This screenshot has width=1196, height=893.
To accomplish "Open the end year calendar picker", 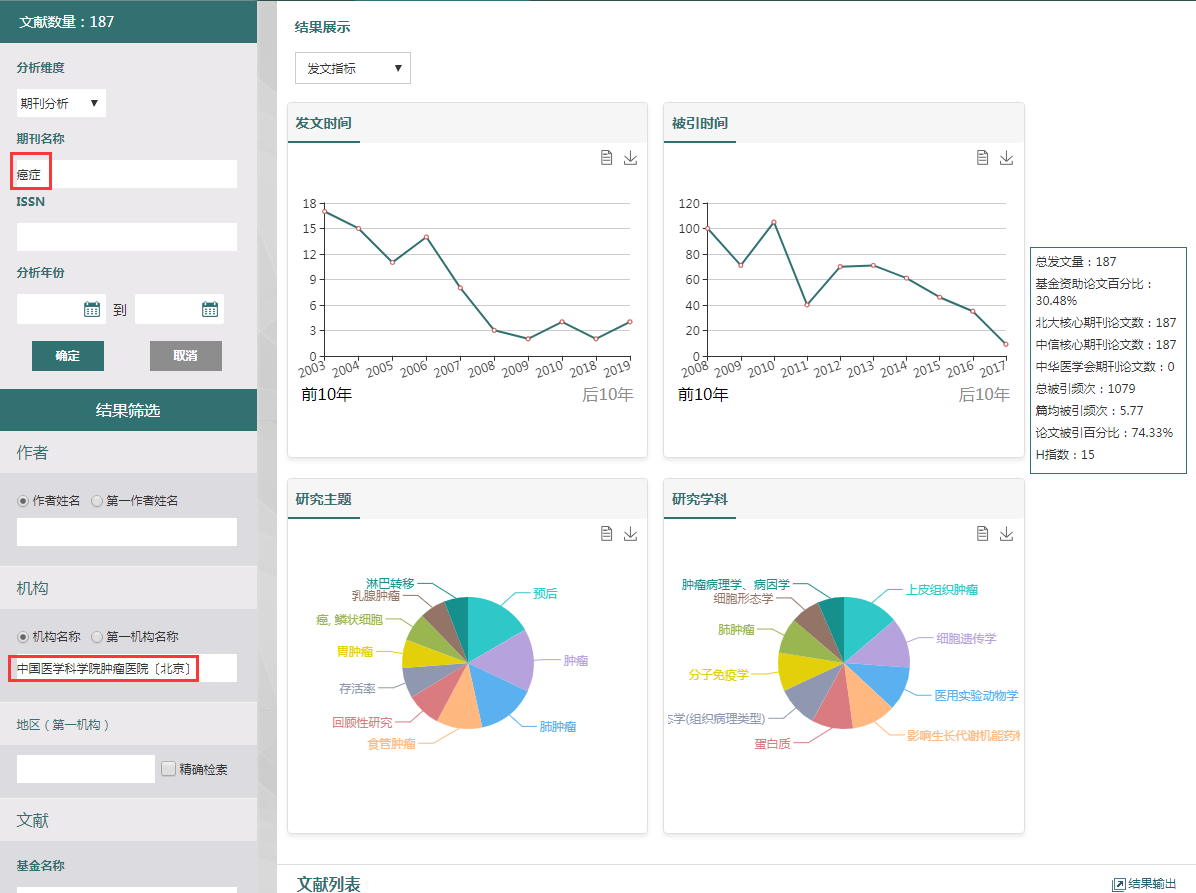I will pos(210,309).
